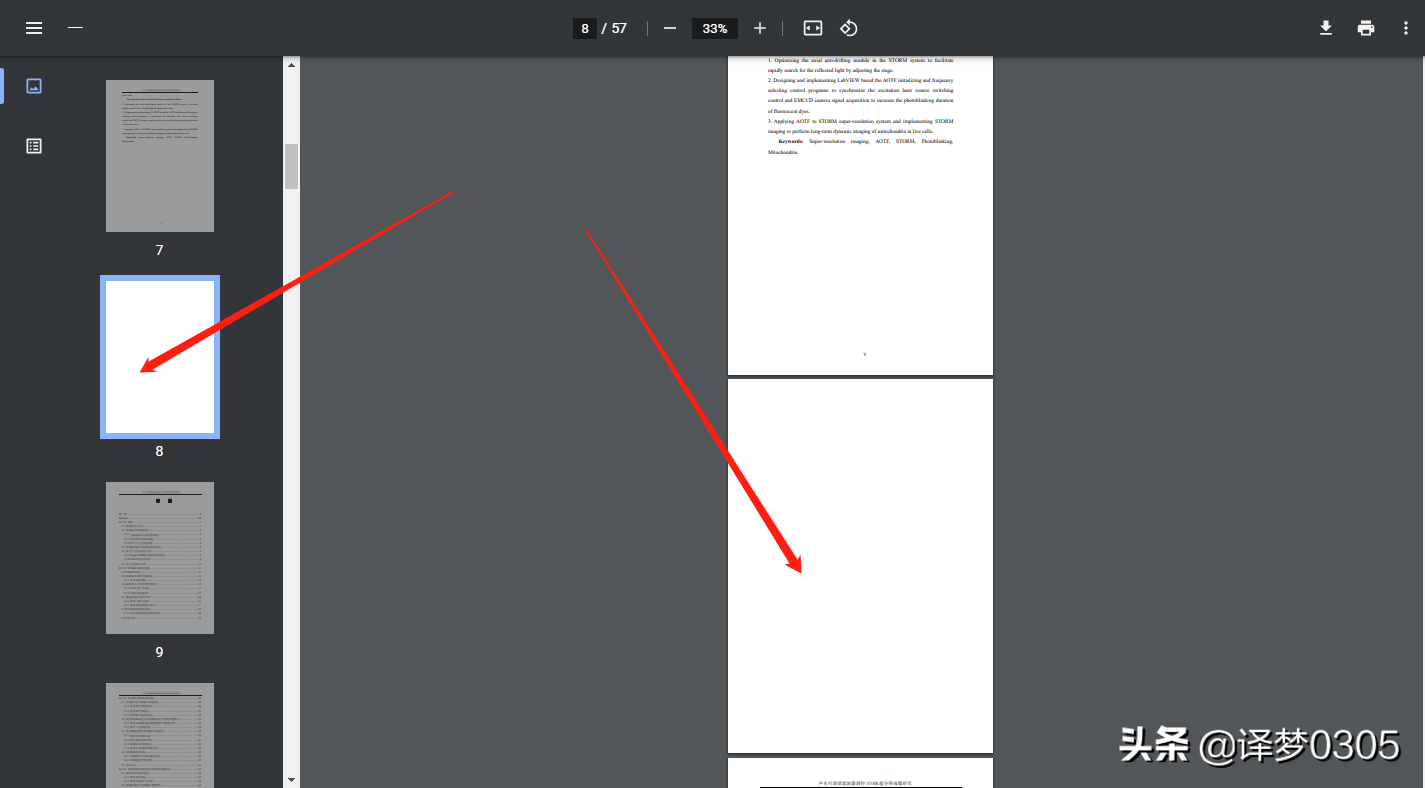Toggle the sidebar with hamburger menu icon

click(x=34, y=28)
